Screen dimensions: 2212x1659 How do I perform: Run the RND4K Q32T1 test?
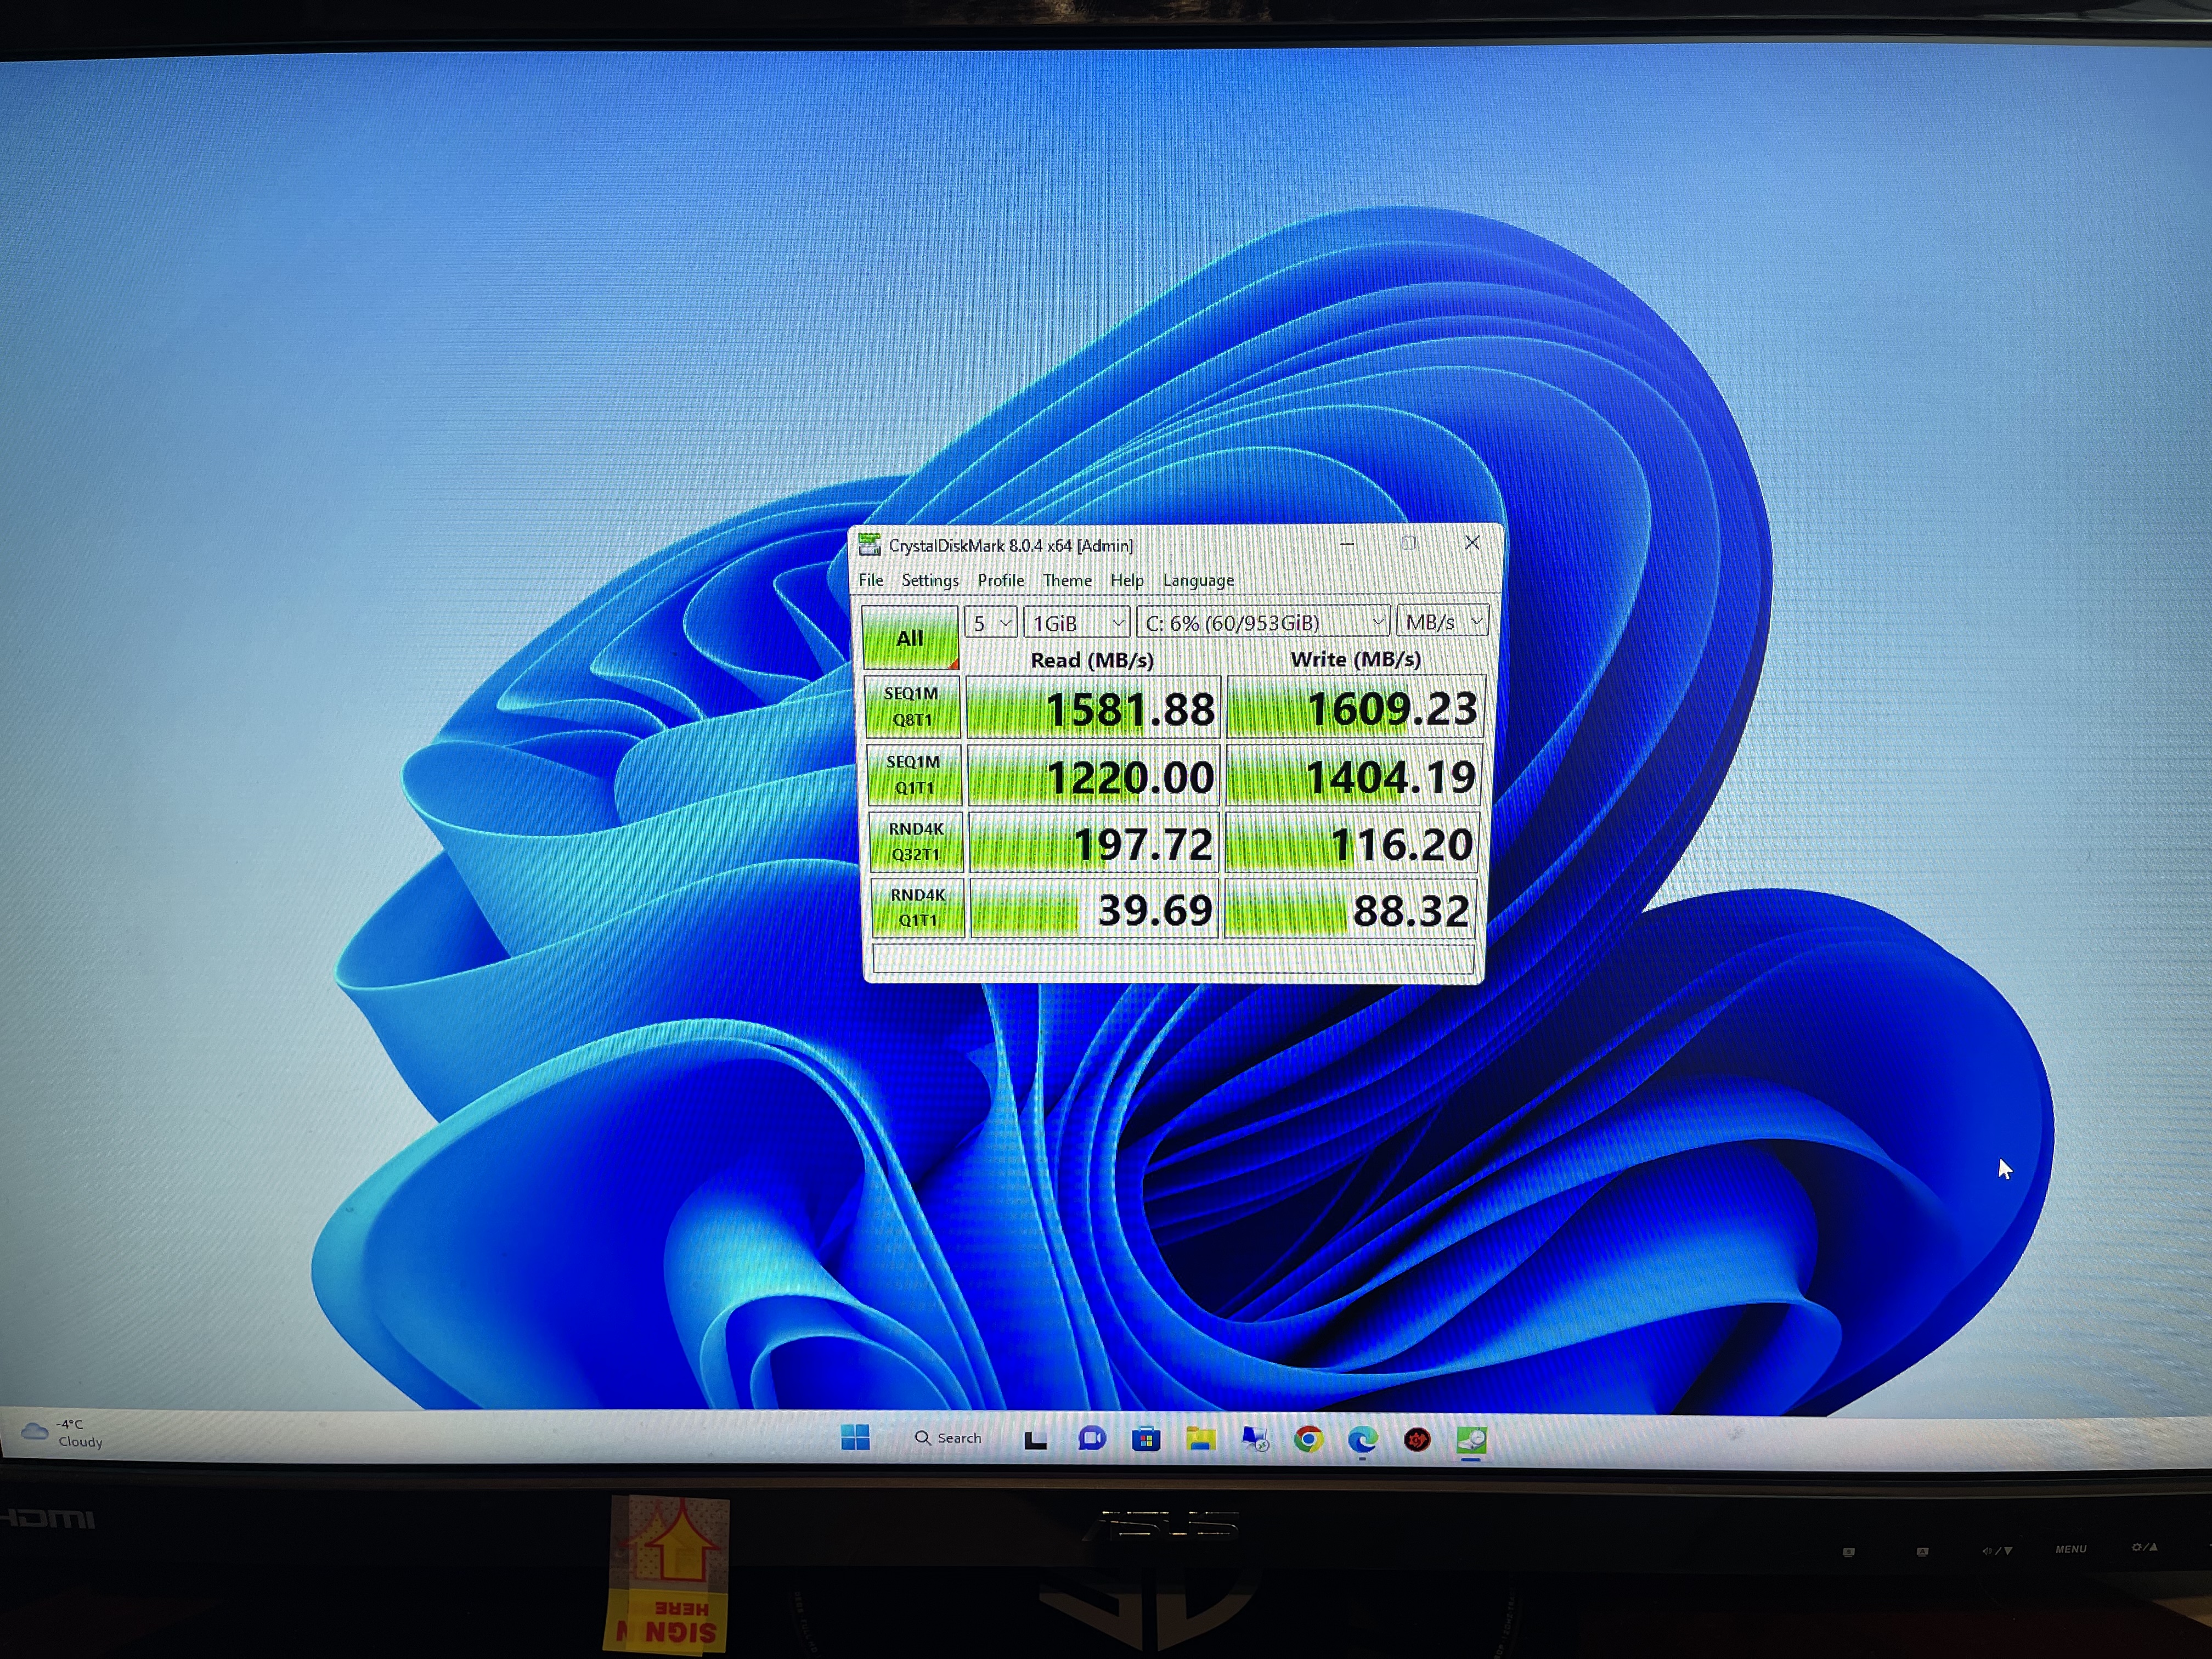(916, 842)
